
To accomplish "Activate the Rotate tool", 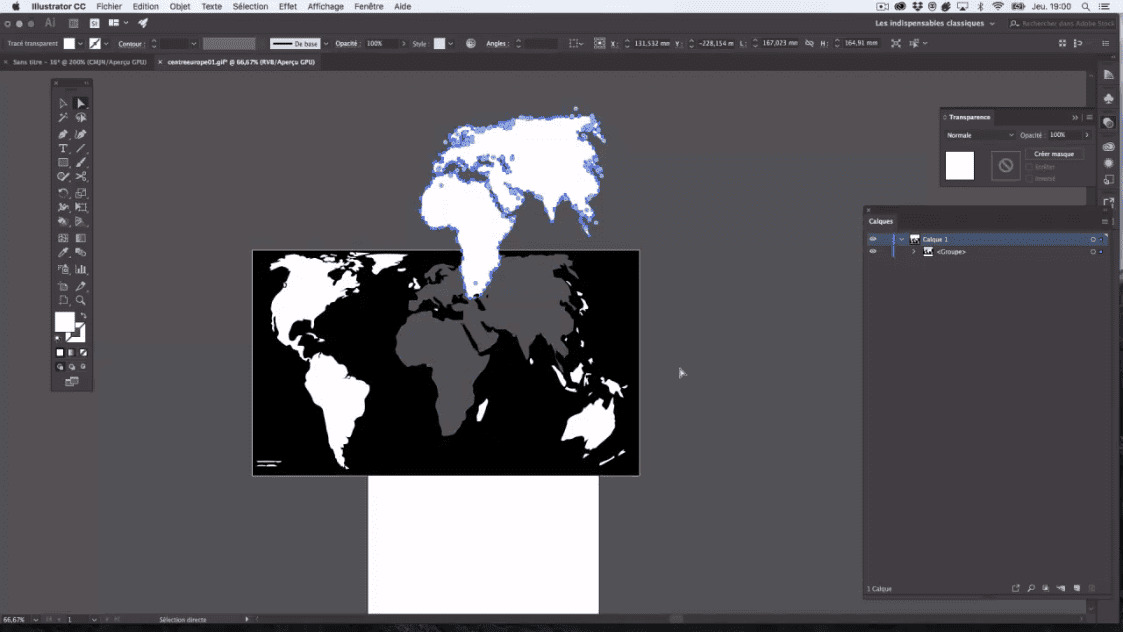I will 62,192.
